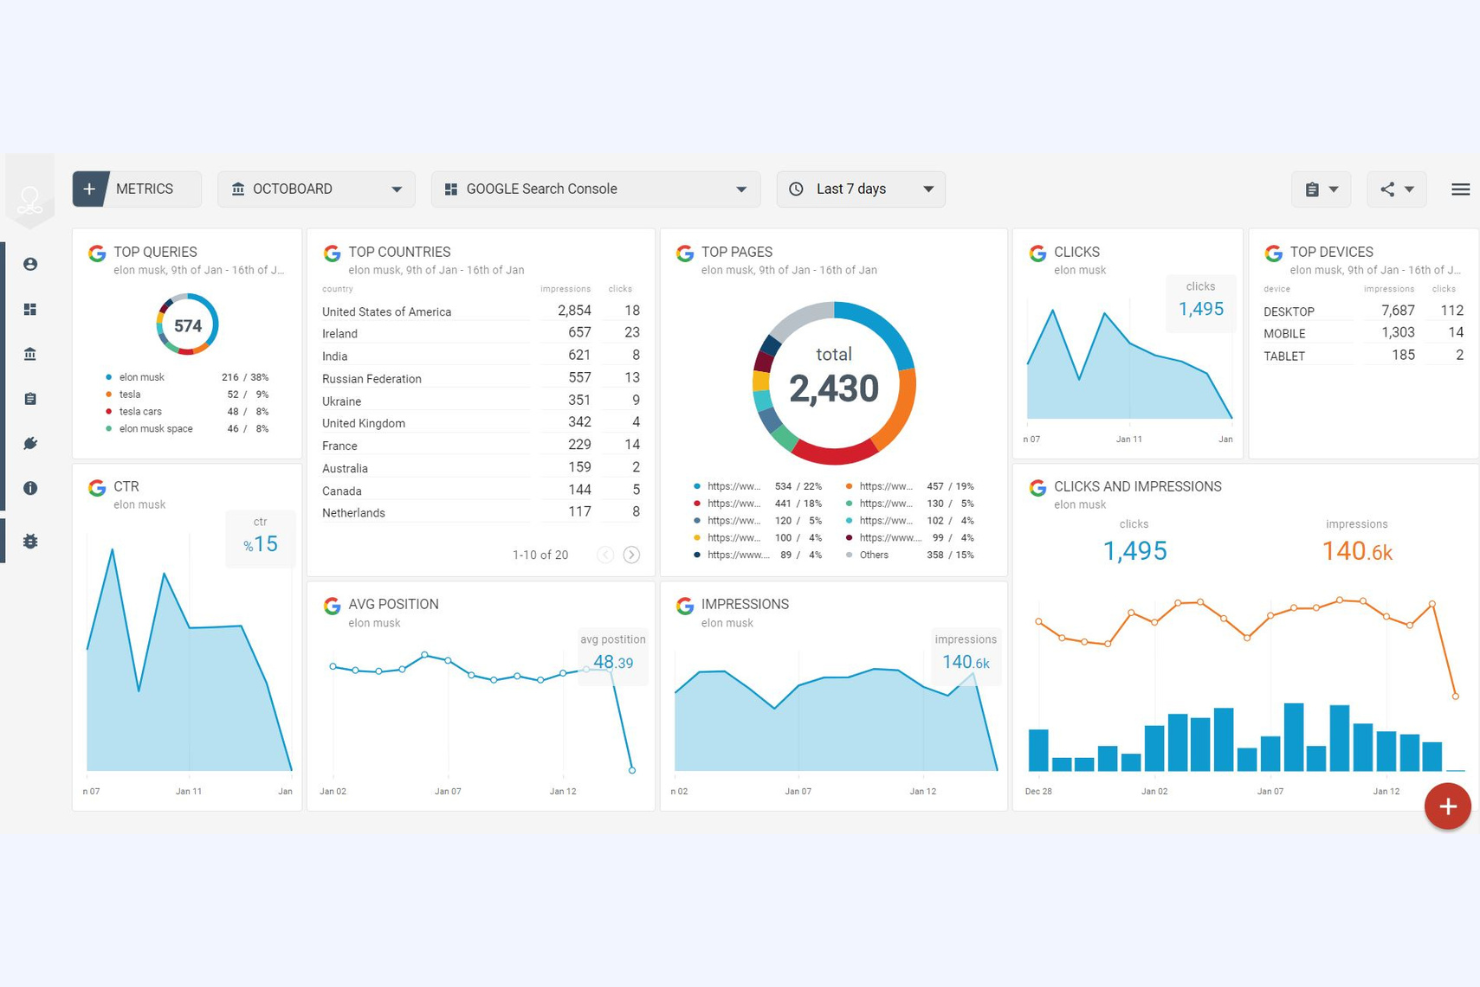Open the clipboard reports dropdown
This screenshot has height=987, width=1480.
1321,189
